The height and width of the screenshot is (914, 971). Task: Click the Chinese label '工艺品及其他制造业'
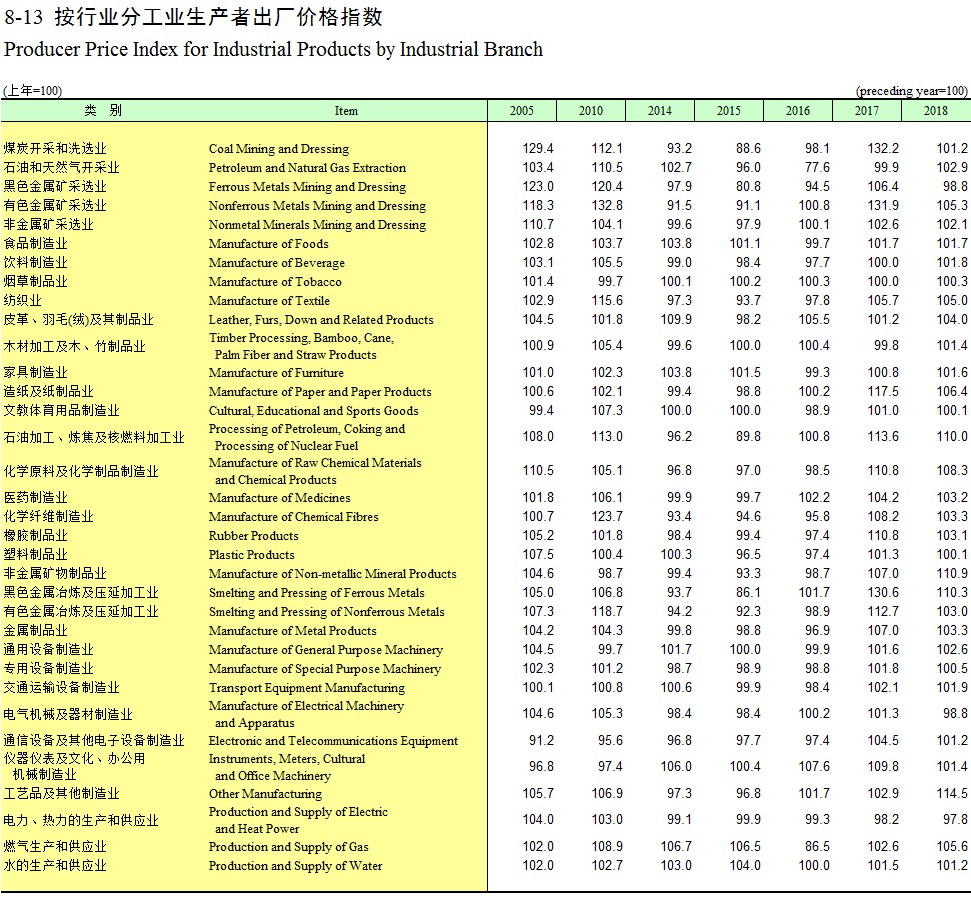tap(61, 794)
